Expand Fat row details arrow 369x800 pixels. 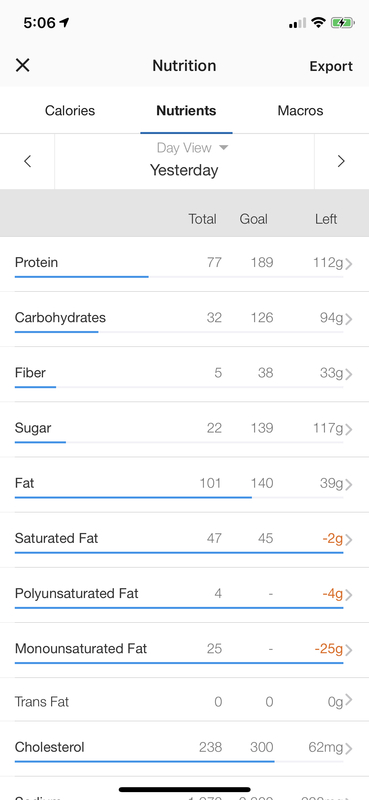click(349, 484)
